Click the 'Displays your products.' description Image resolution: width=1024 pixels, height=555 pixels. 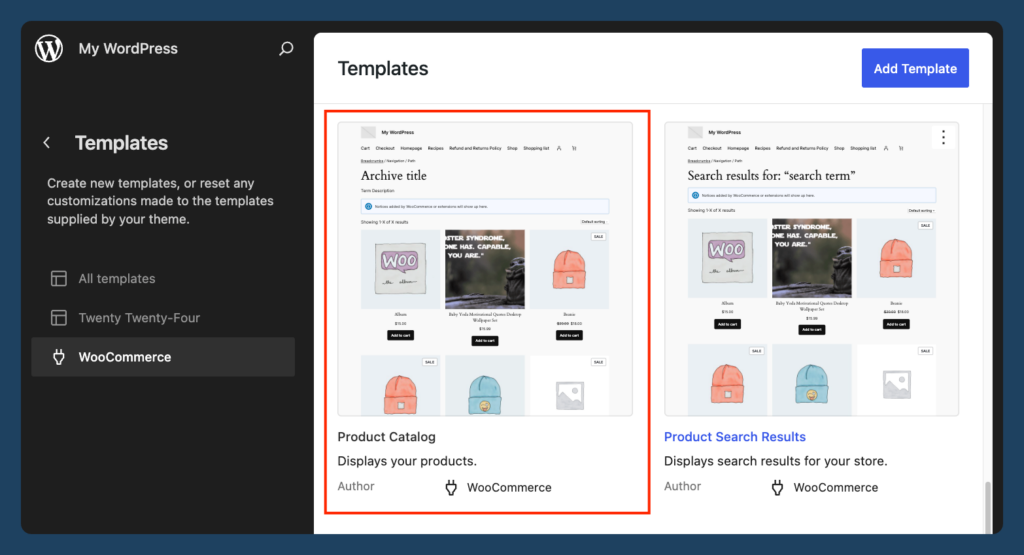(407, 461)
